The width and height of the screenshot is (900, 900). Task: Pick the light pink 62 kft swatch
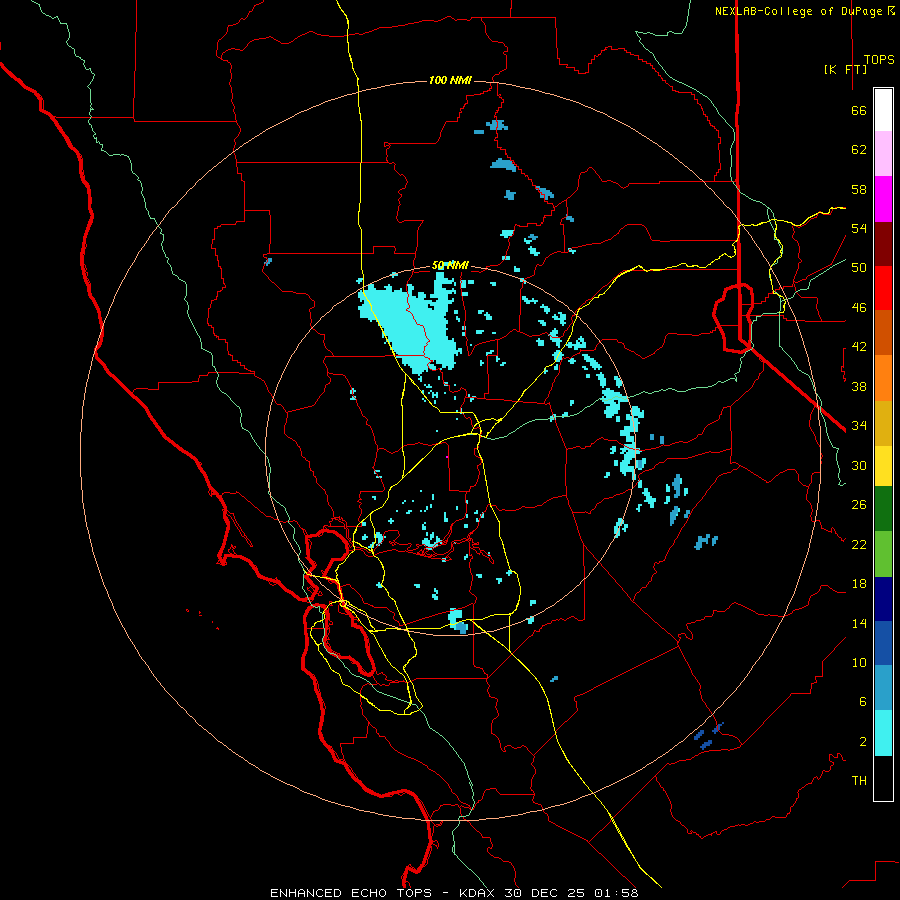(x=883, y=153)
